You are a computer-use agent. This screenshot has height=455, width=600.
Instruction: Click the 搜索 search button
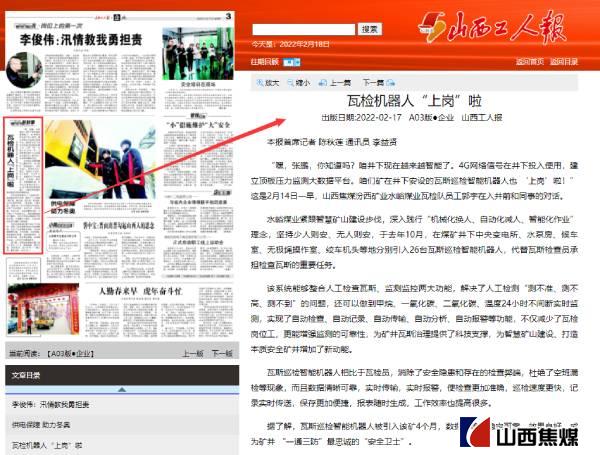[370, 29]
